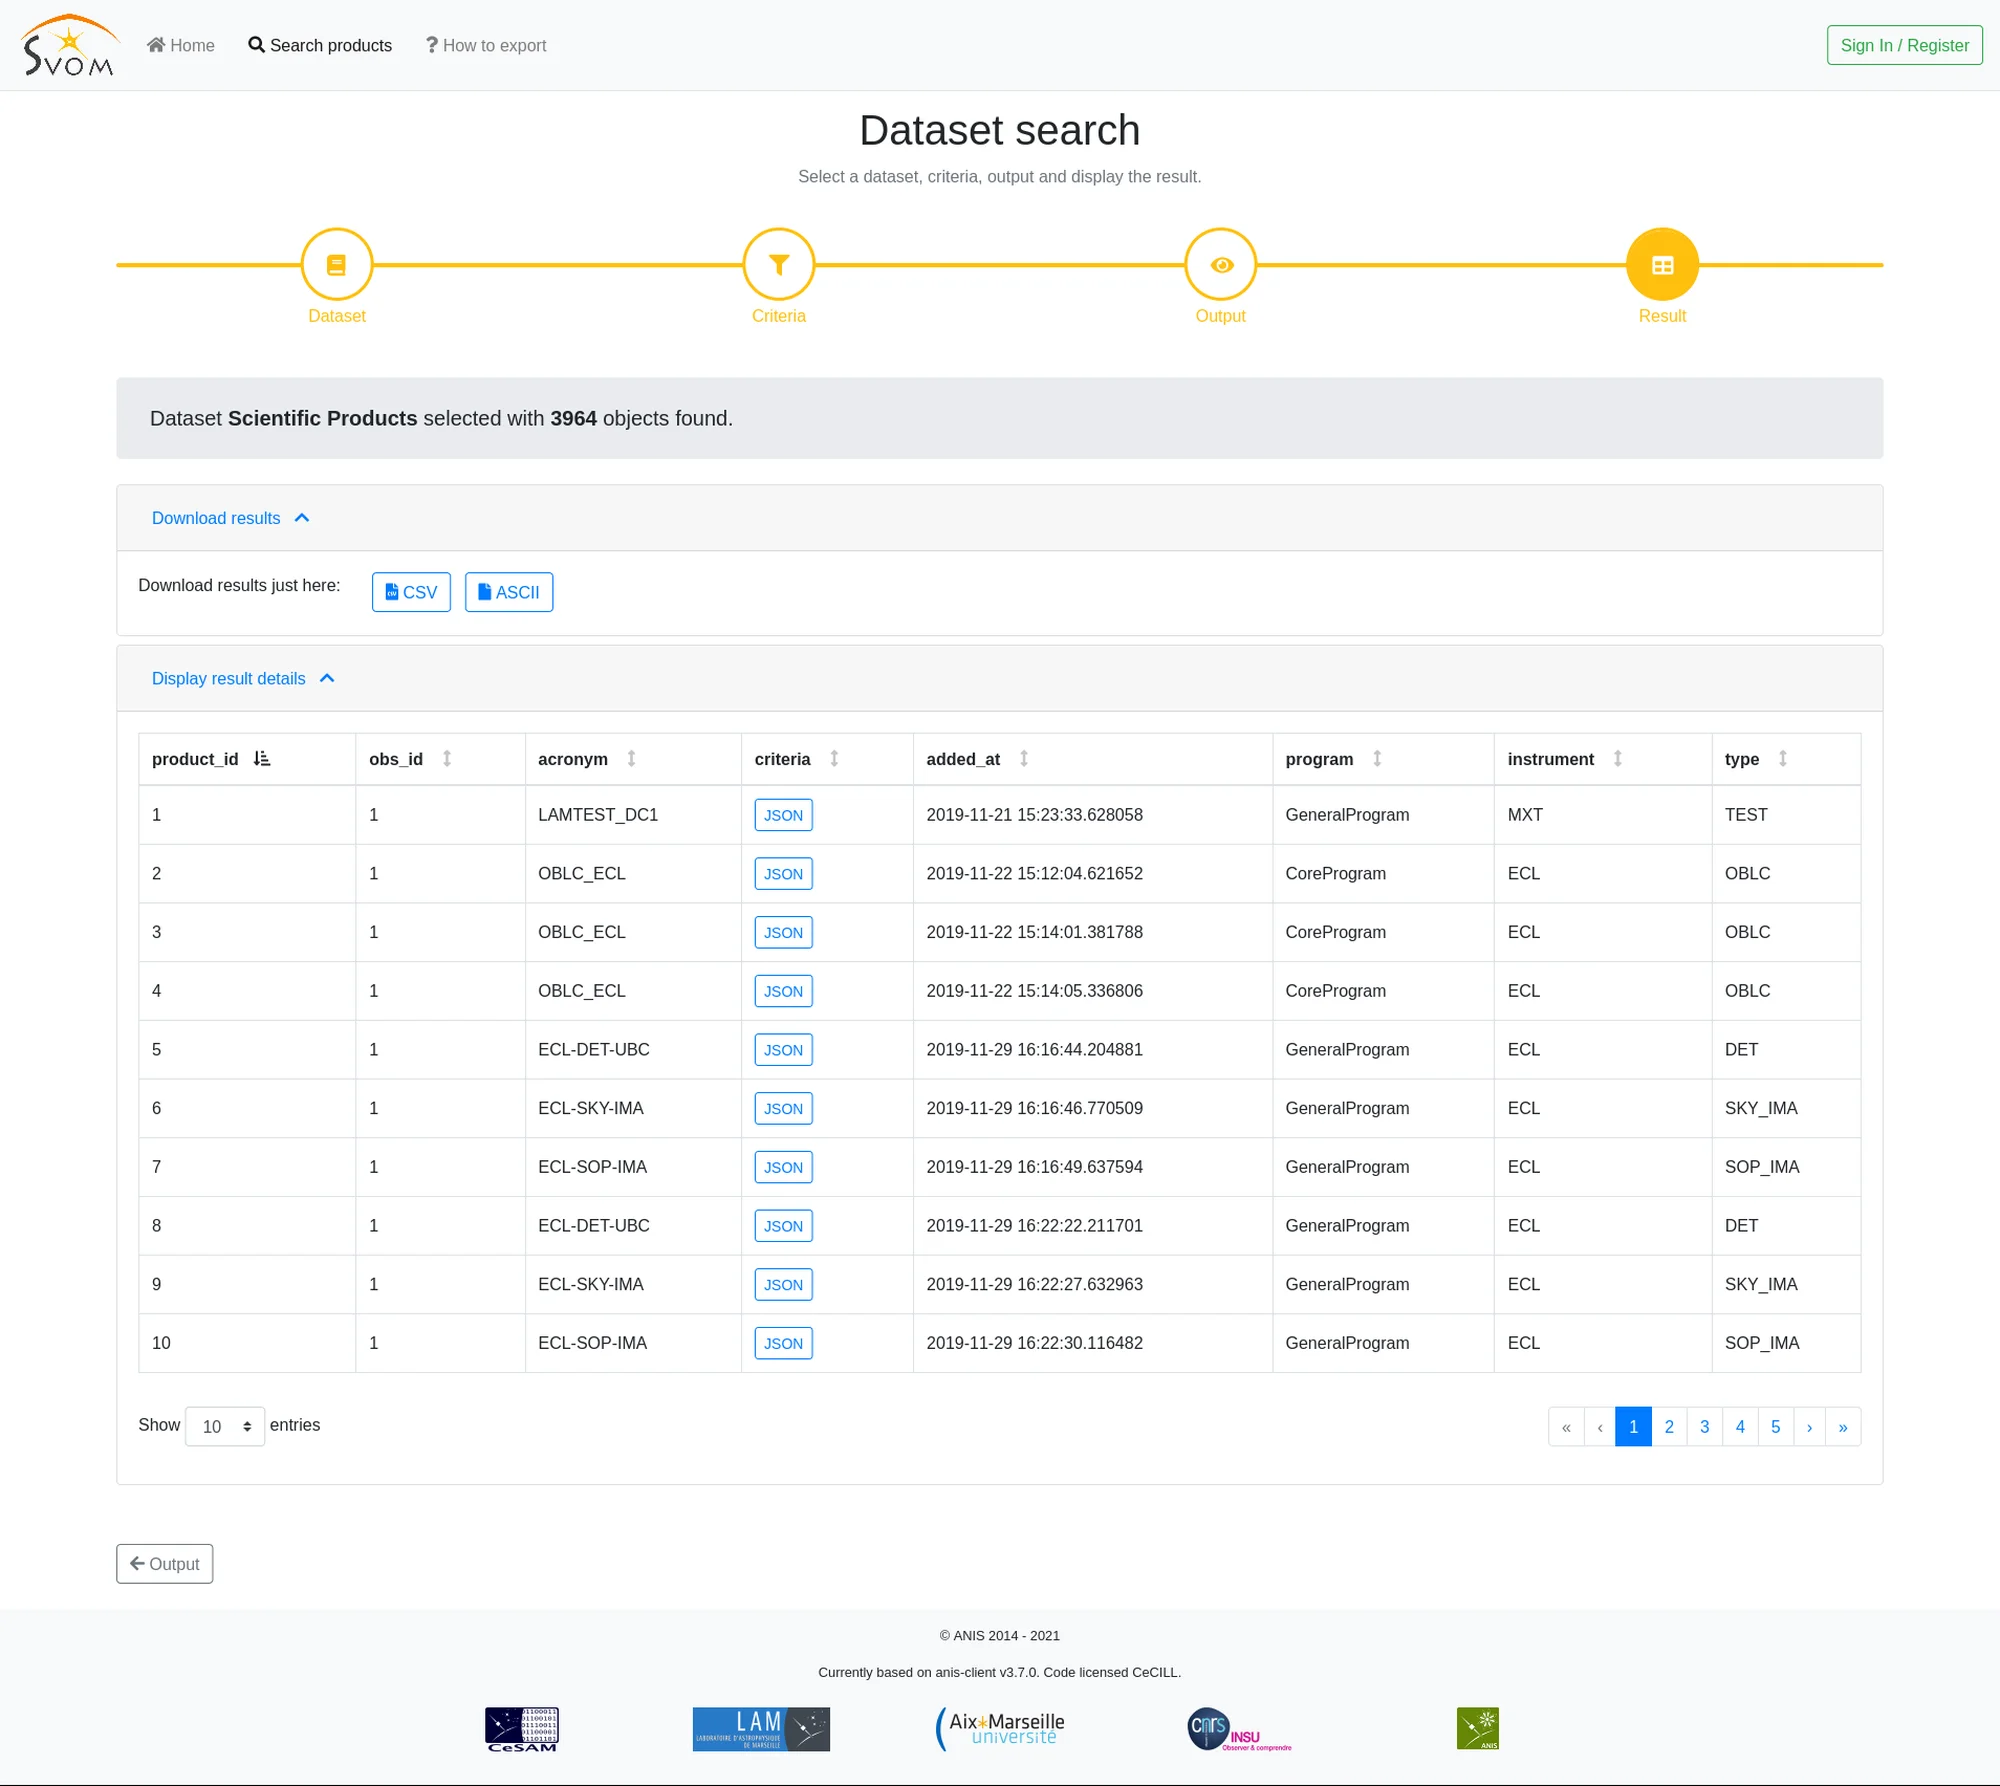Viewport: 2000px width, 1786px height.
Task: Click the CNRS INSU logo
Action: 1239,1729
